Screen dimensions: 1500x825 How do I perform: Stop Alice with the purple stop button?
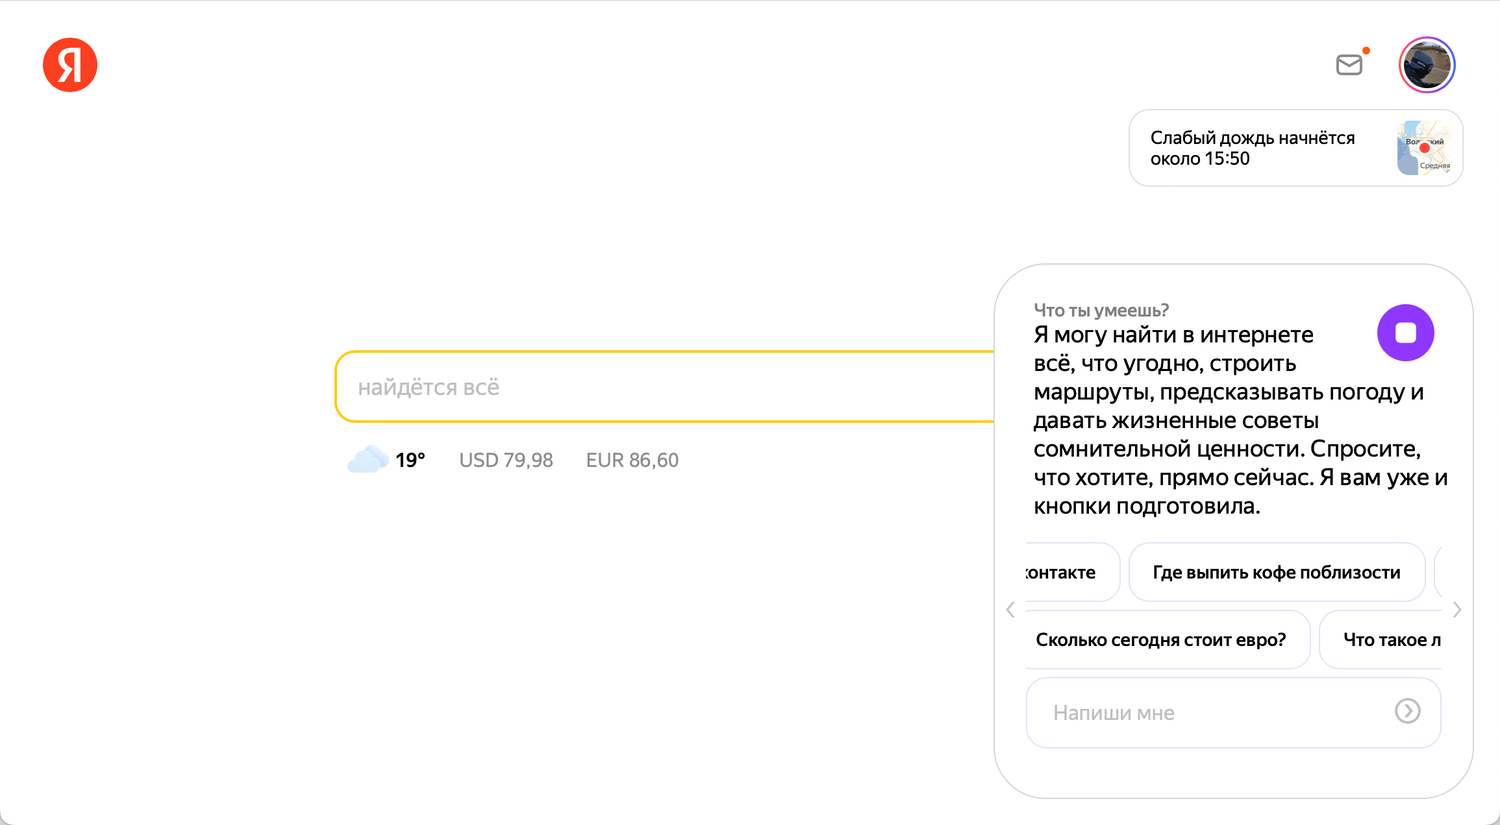point(1405,333)
